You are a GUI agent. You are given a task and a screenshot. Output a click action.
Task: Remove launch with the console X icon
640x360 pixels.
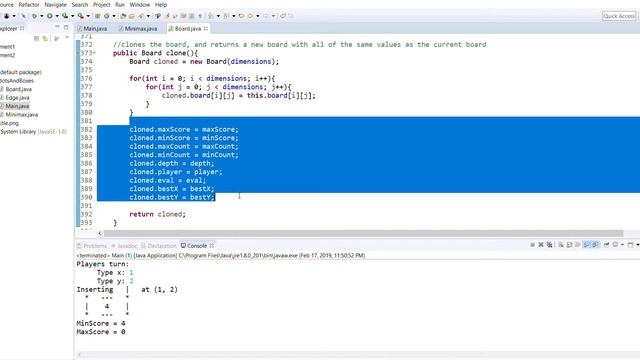(541, 245)
